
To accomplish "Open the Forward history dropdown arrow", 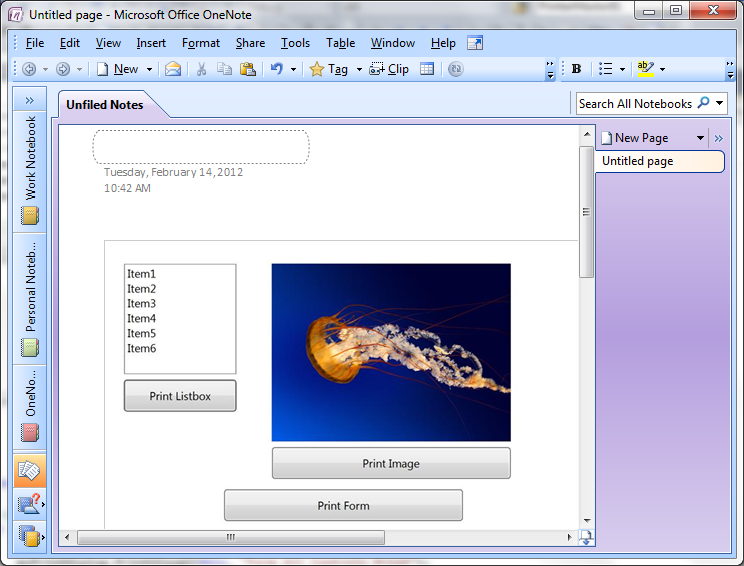I will point(79,69).
